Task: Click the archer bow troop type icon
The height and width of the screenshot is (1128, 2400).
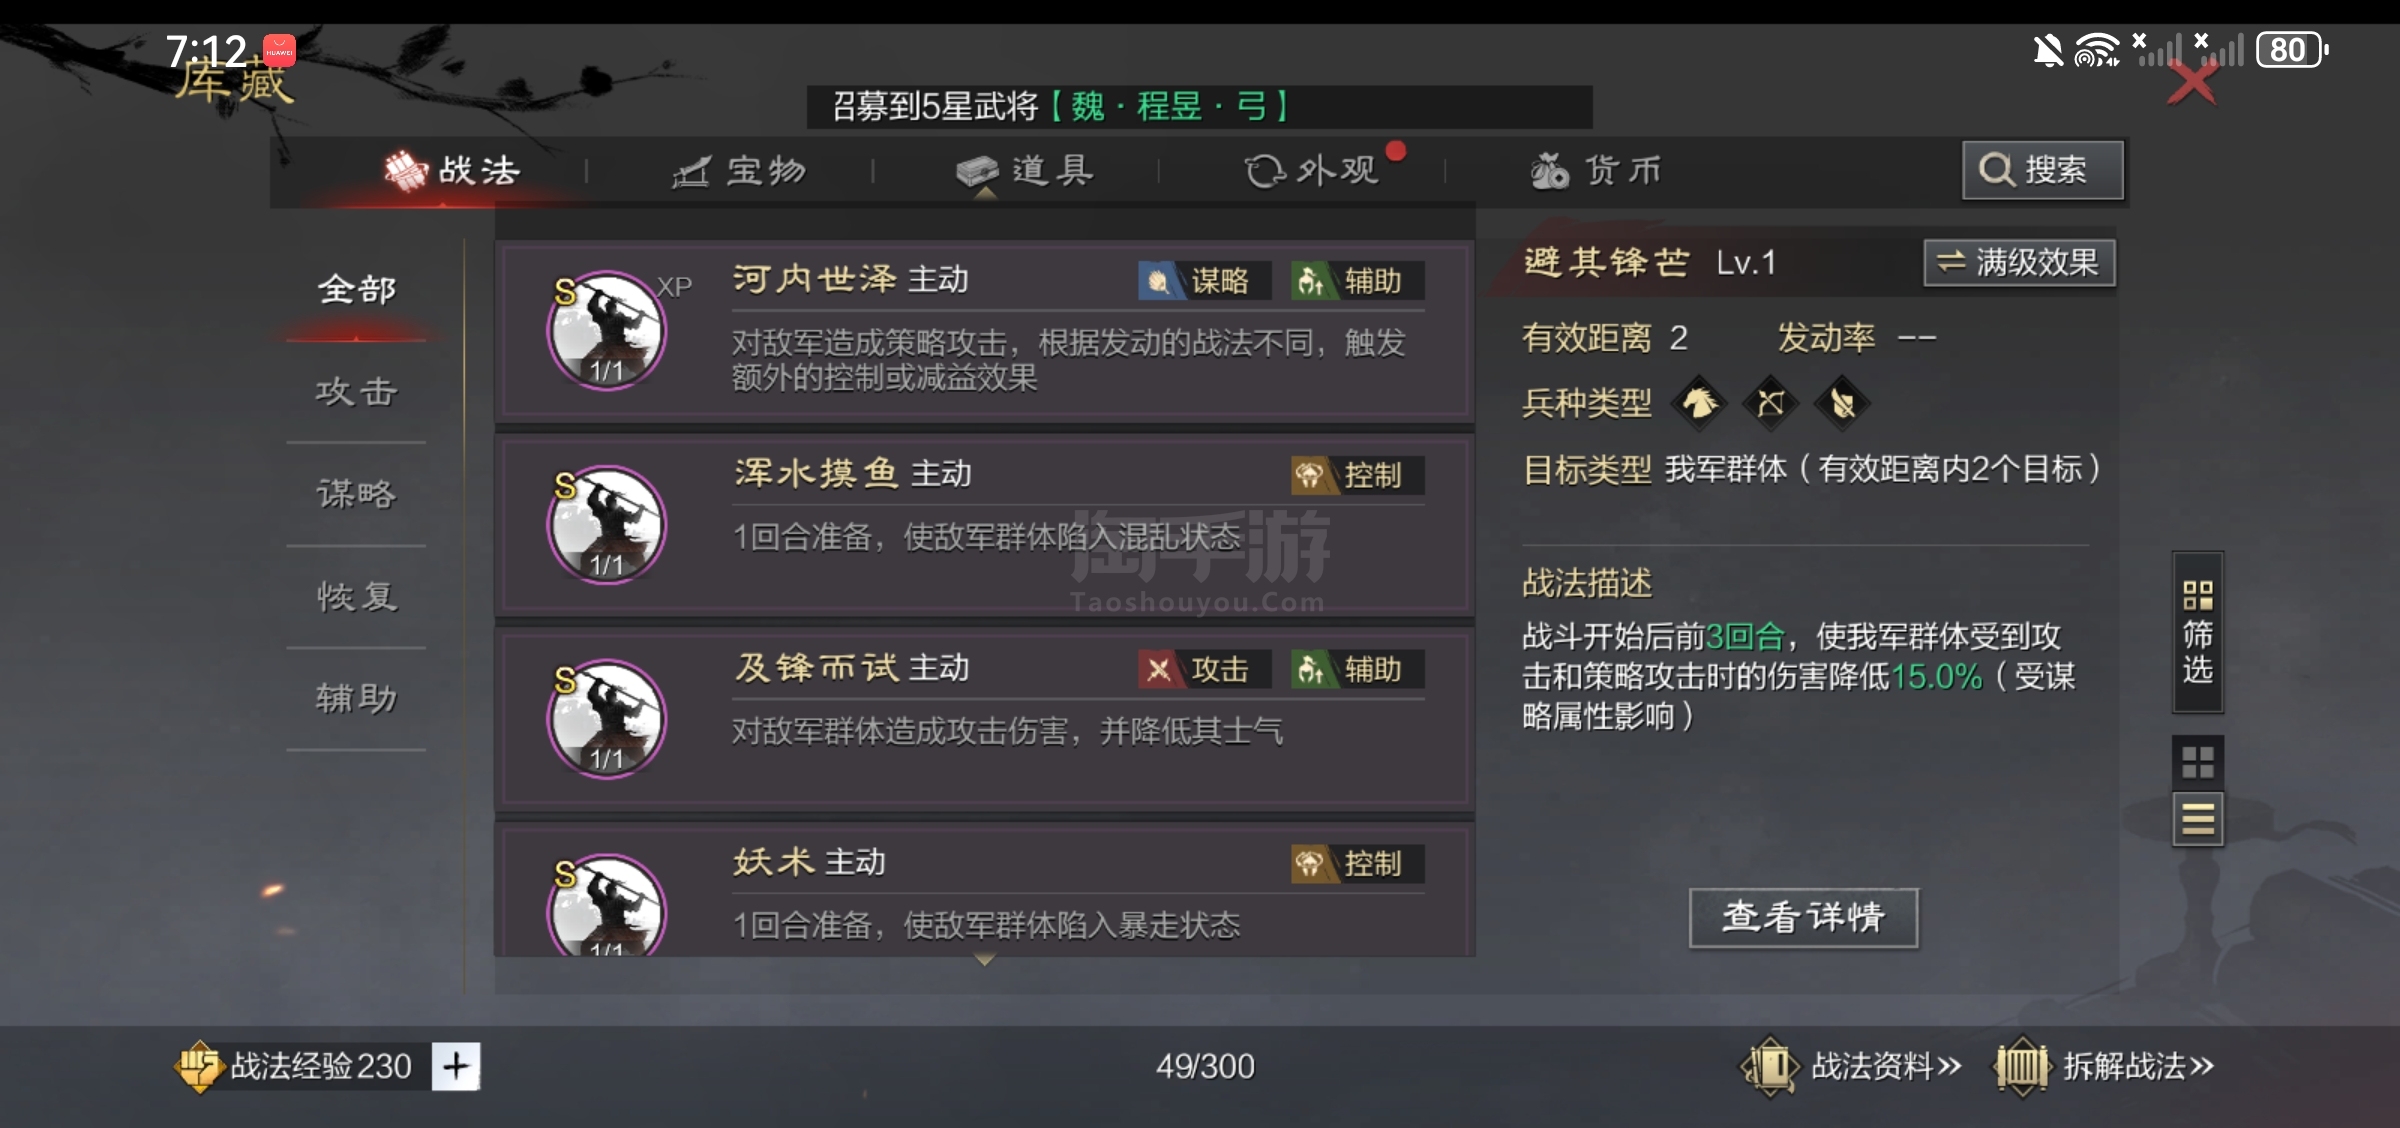Action: click(x=1771, y=403)
